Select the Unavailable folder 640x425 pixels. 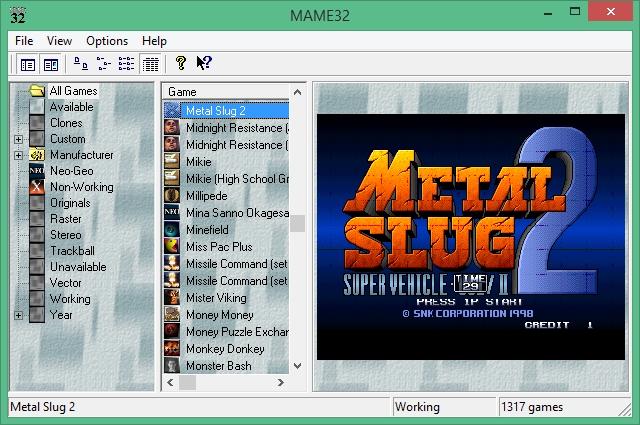tap(78, 267)
